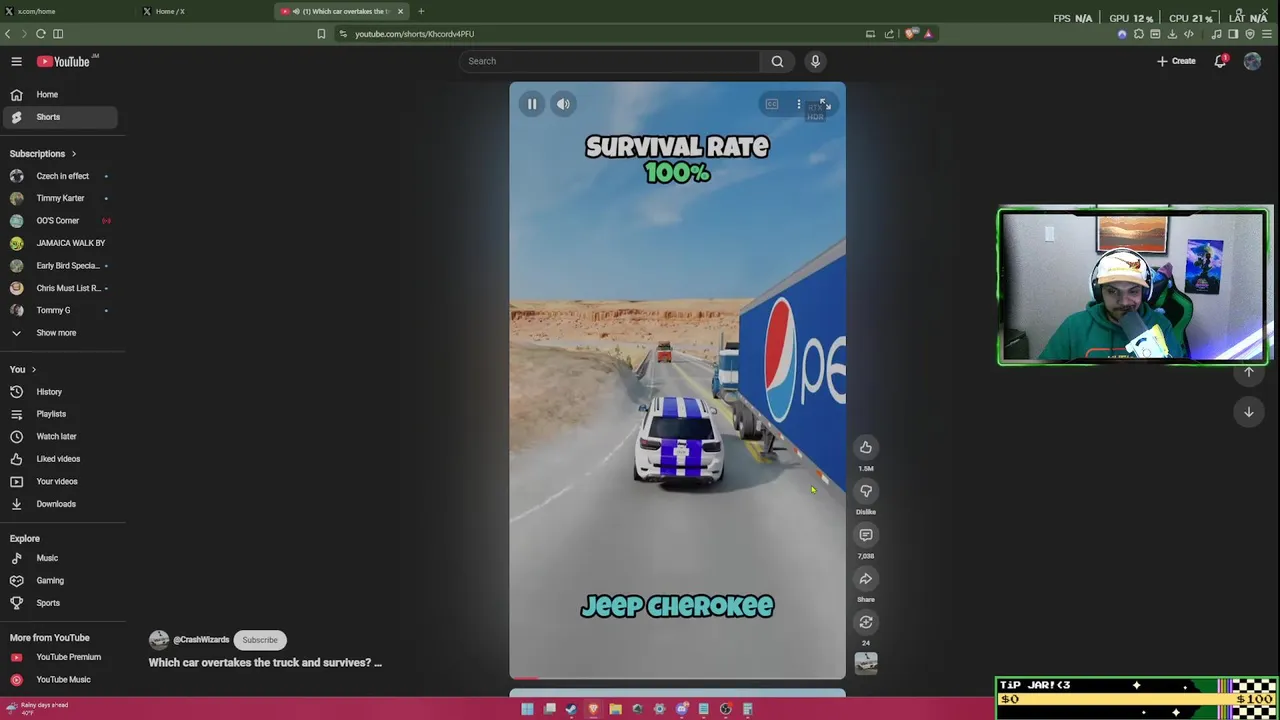This screenshot has height=720, width=1280.
Task: Mute the Shorts video volume
Action: click(x=564, y=104)
